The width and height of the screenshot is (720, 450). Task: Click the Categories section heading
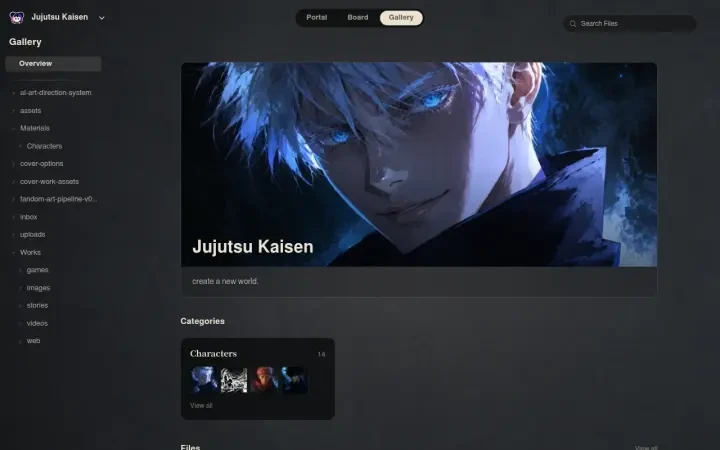202,321
